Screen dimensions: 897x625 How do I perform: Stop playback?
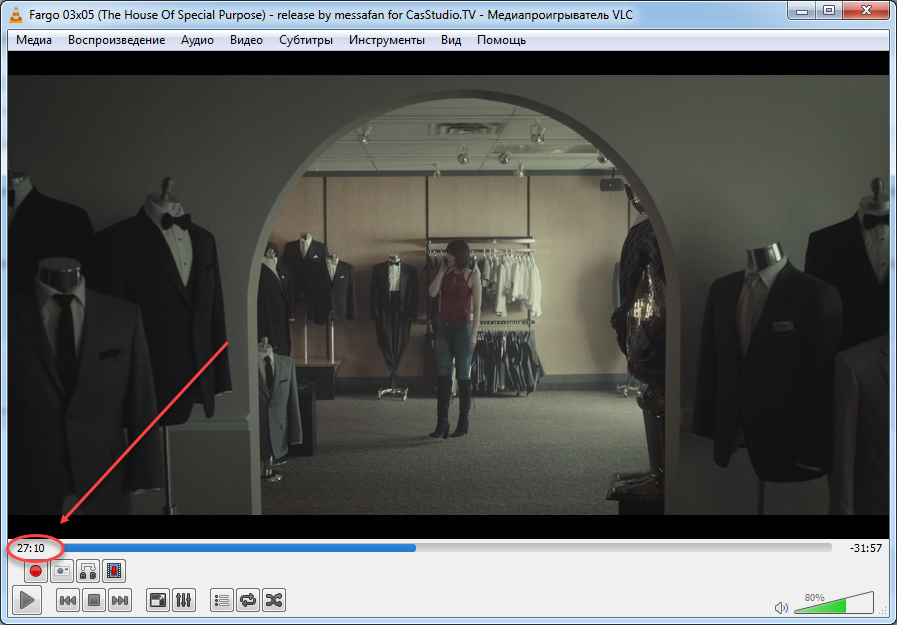[x=94, y=600]
